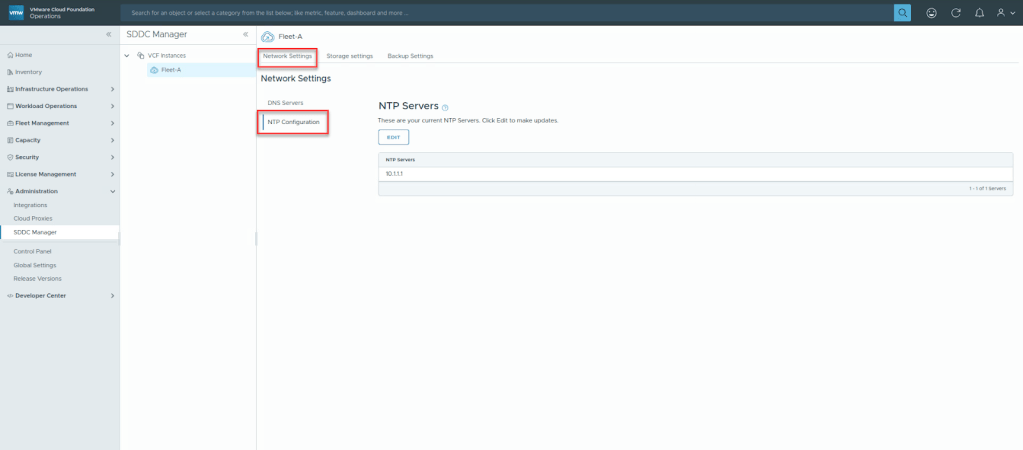1023x450 pixels.
Task: Switch to Backup Settings tab
Action: point(410,56)
